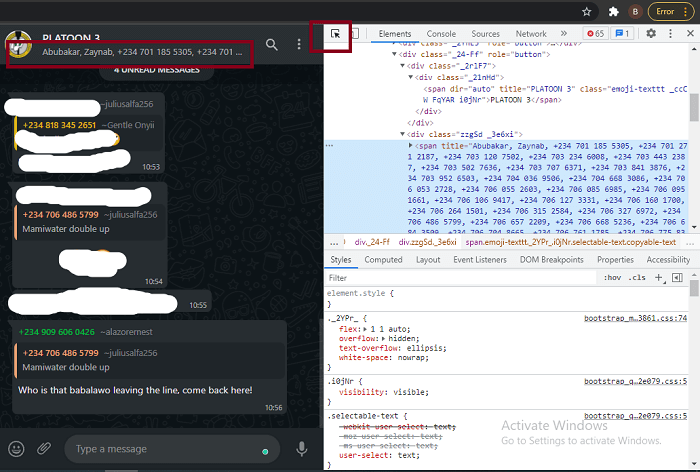Collapse the div class _24-Ff node
This screenshot has width=700, height=472.
click(x=394, y=54)
